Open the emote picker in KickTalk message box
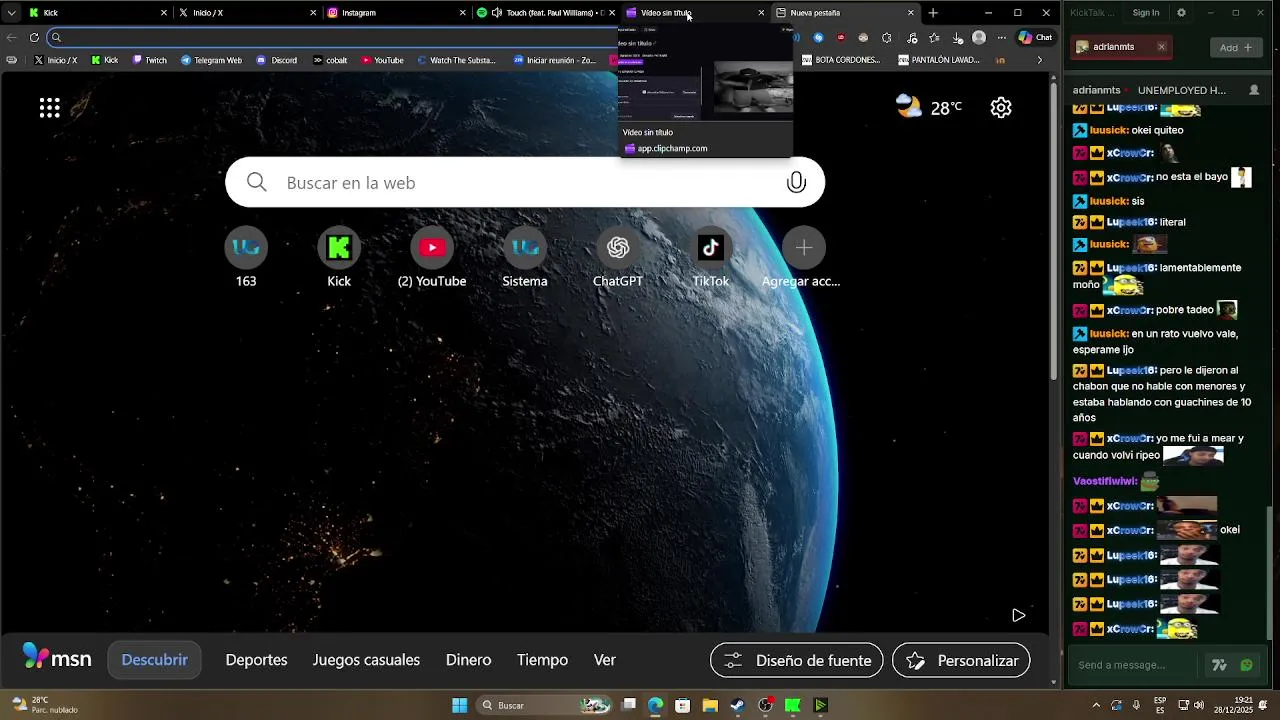 tap(1246, 665)
